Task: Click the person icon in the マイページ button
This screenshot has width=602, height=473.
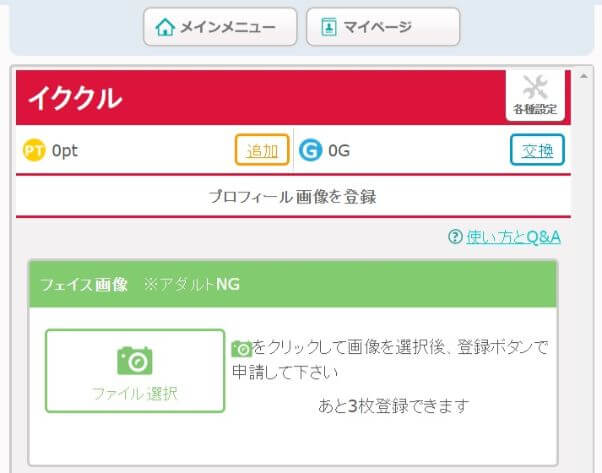Action: (x=328, y=27)
